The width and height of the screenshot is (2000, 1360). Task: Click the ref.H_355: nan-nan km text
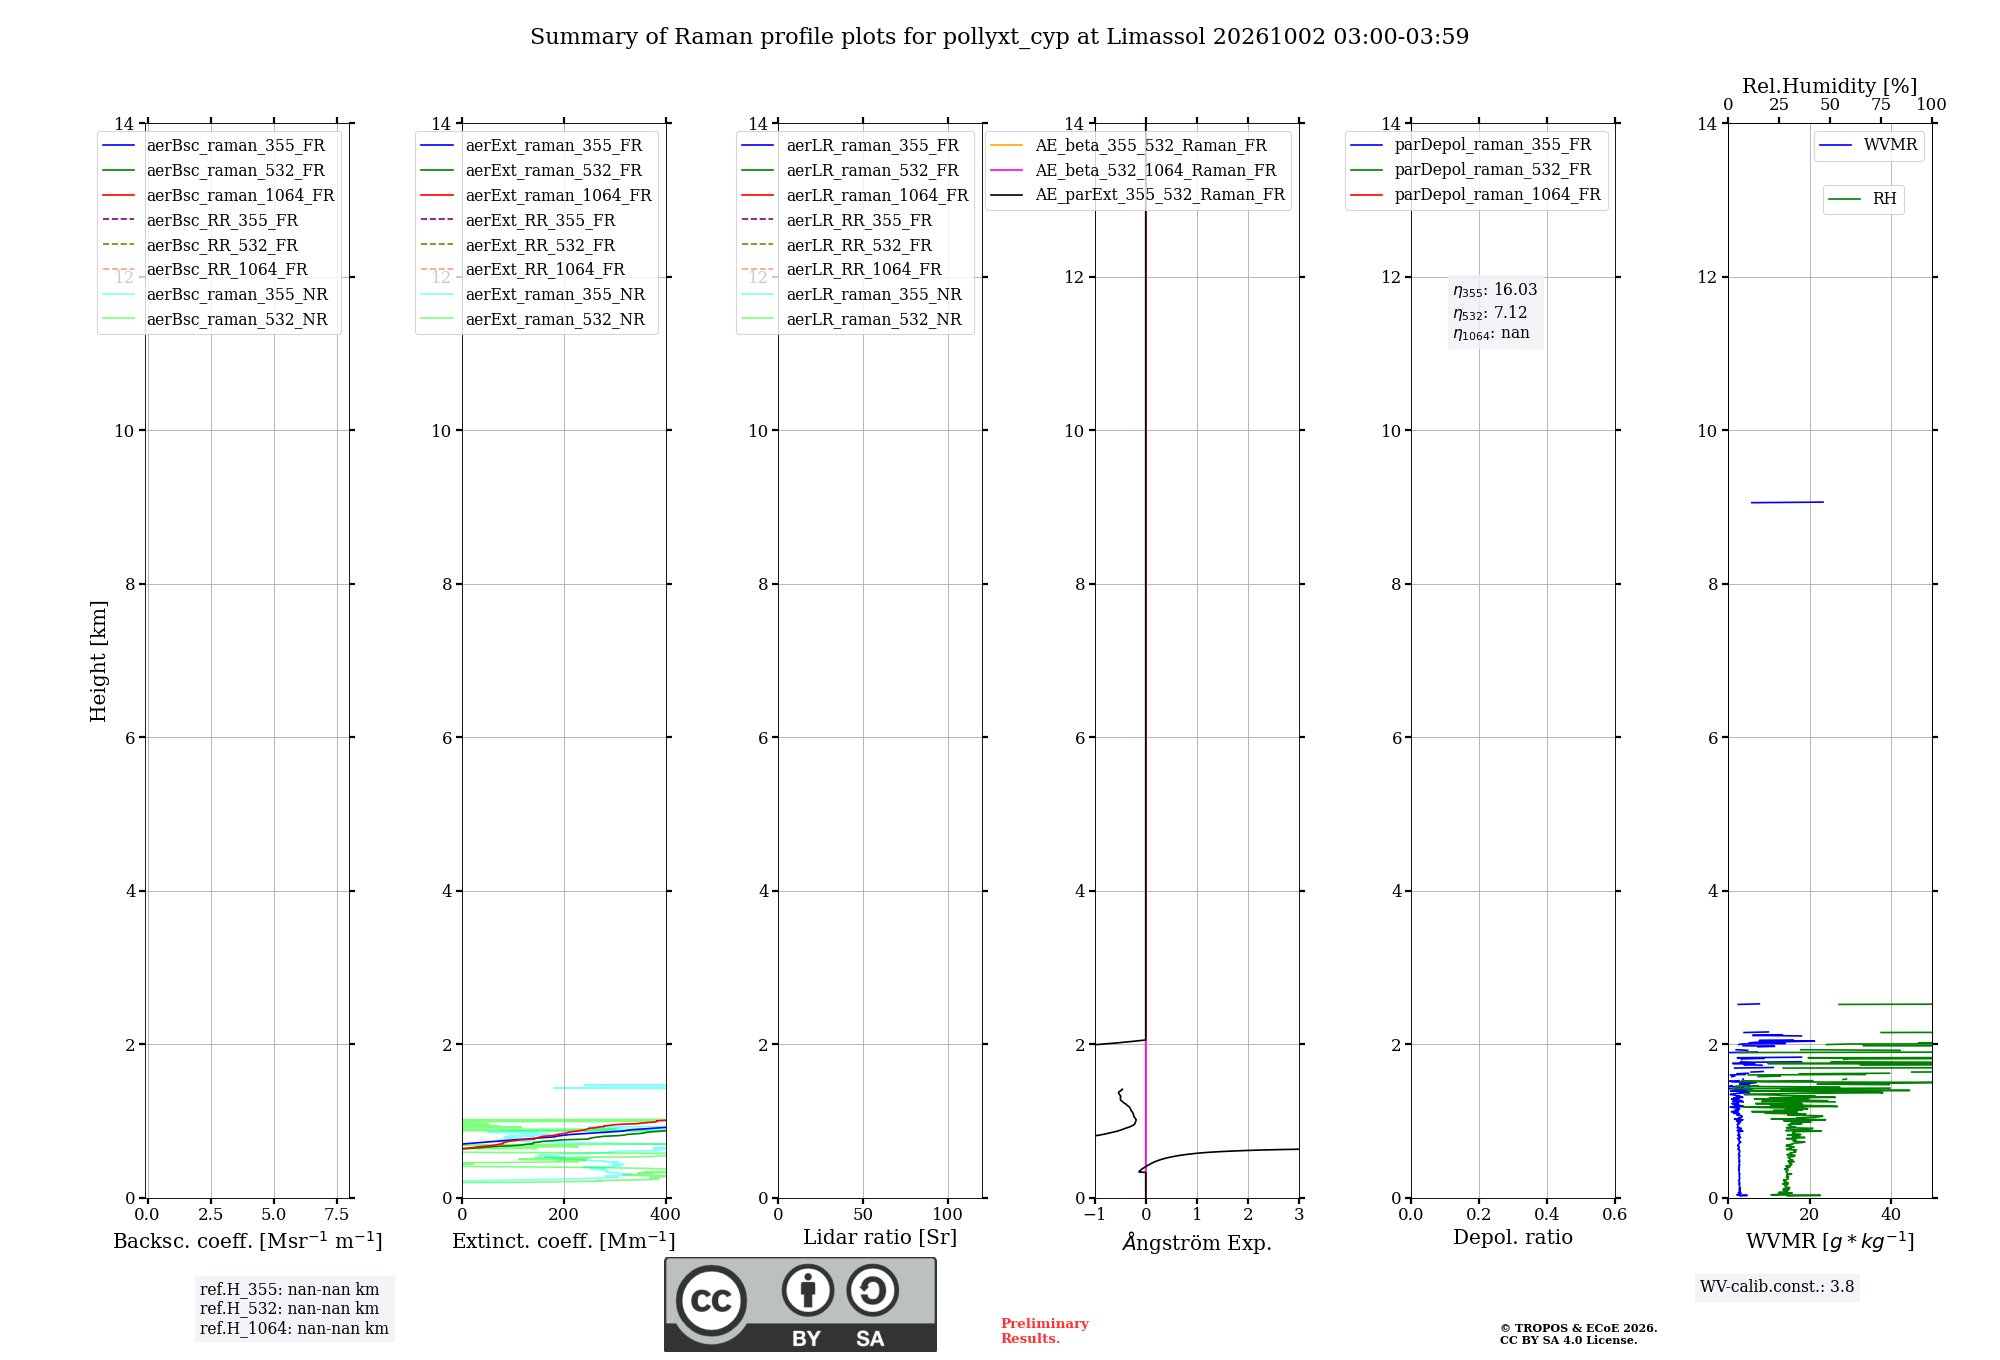pyautogui.click(x=290, y=1290)
